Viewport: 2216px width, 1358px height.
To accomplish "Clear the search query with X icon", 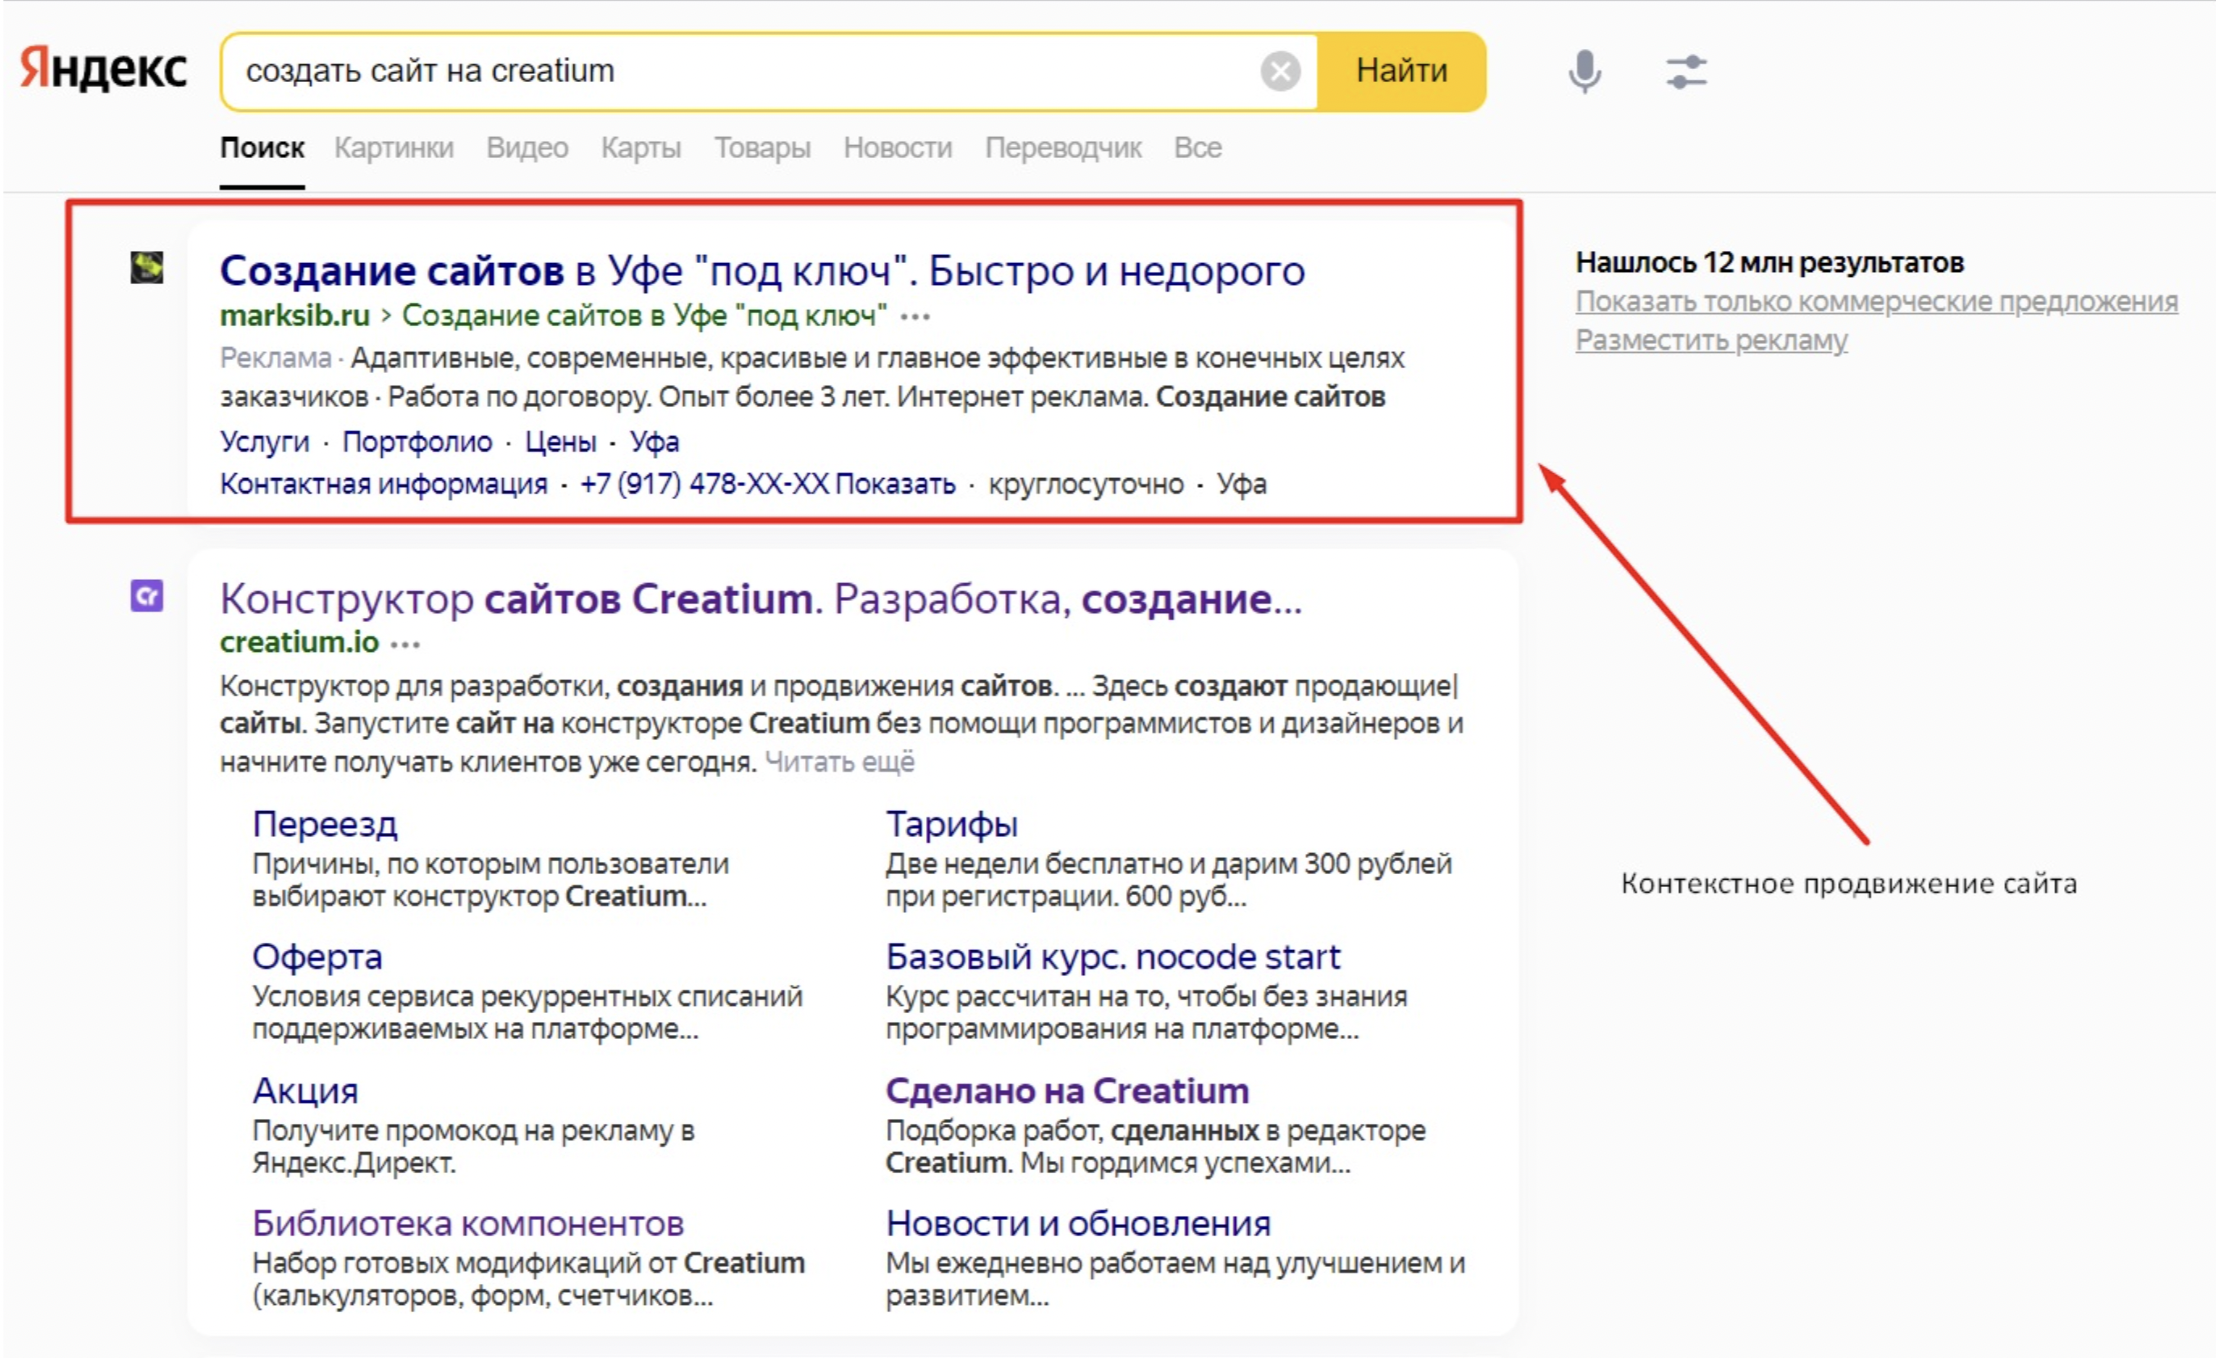I will pyautogui.click(x=1280, y=71).
